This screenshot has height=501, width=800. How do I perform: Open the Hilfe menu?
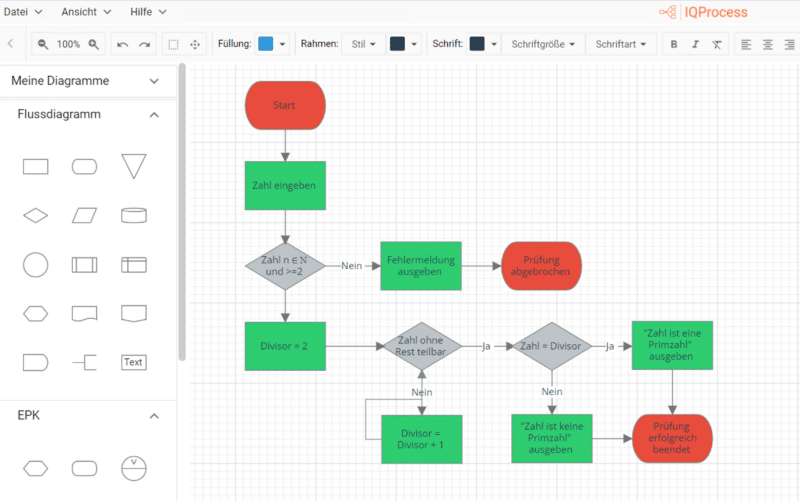click(148, 12)
